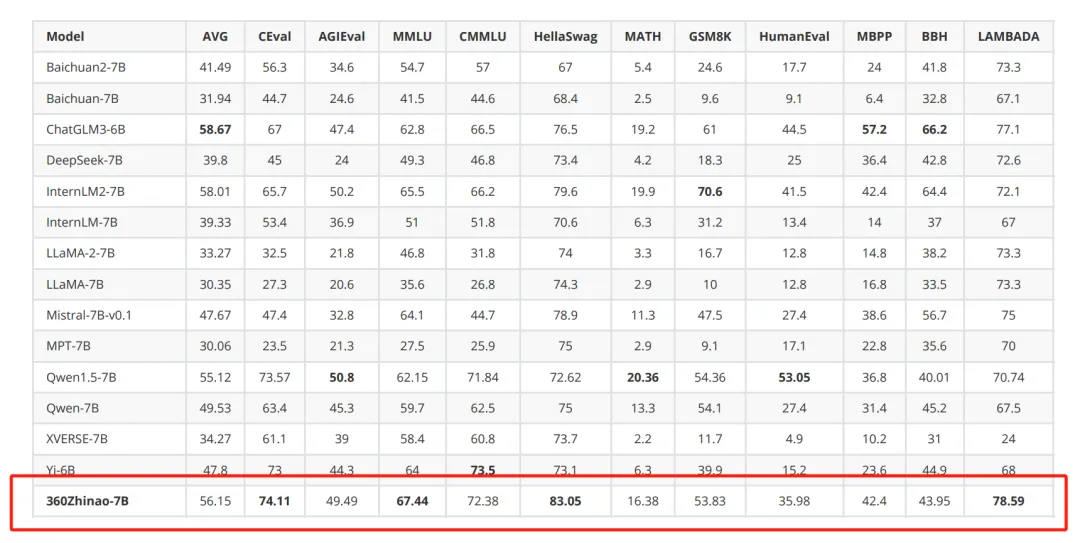Viewport: 1080px width, 543px height.
Task: Click the Qwen1.5-7B model name
Action: [x=81, y=378]
